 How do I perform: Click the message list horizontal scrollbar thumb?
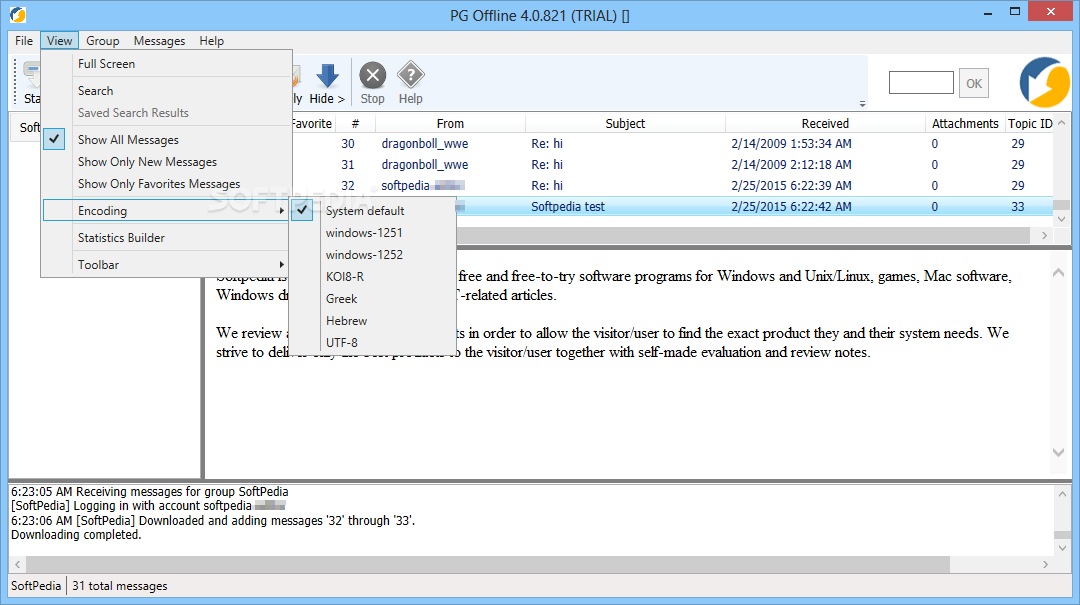click(744, 236)
